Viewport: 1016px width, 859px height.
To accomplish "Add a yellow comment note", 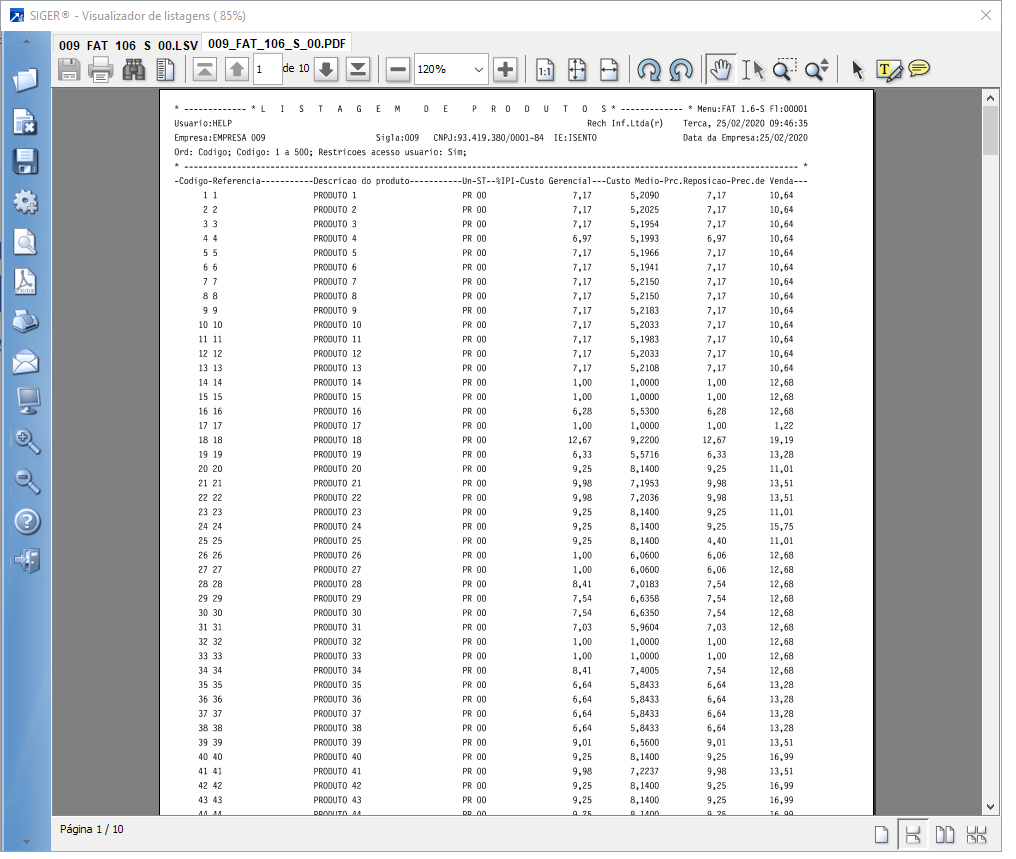I will 919,69.
